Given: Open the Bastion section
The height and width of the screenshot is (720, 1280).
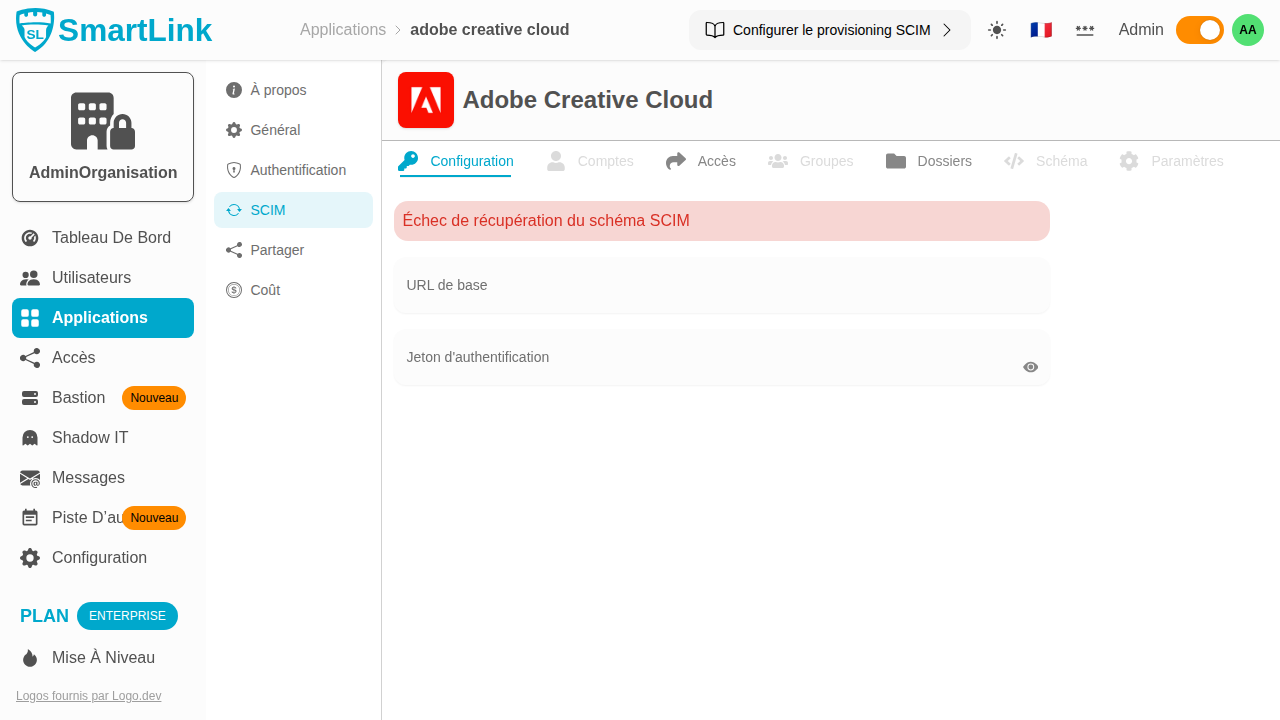Looking at the screenshot, I should [78, 397].
